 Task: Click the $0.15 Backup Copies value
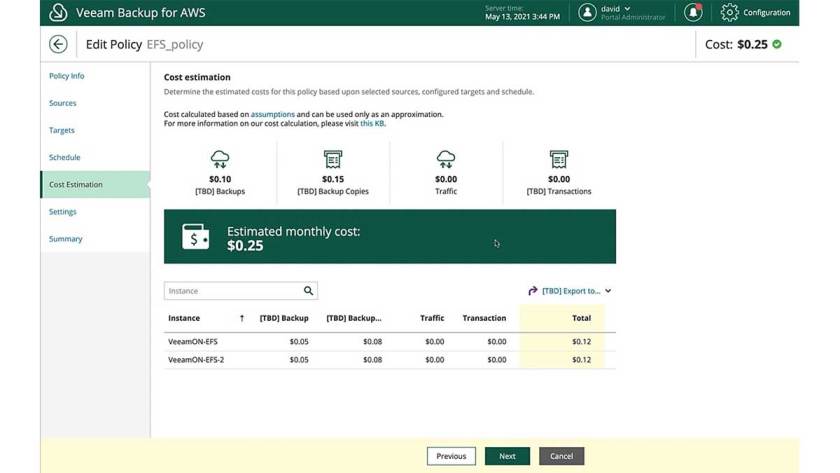tap(333, 179)
